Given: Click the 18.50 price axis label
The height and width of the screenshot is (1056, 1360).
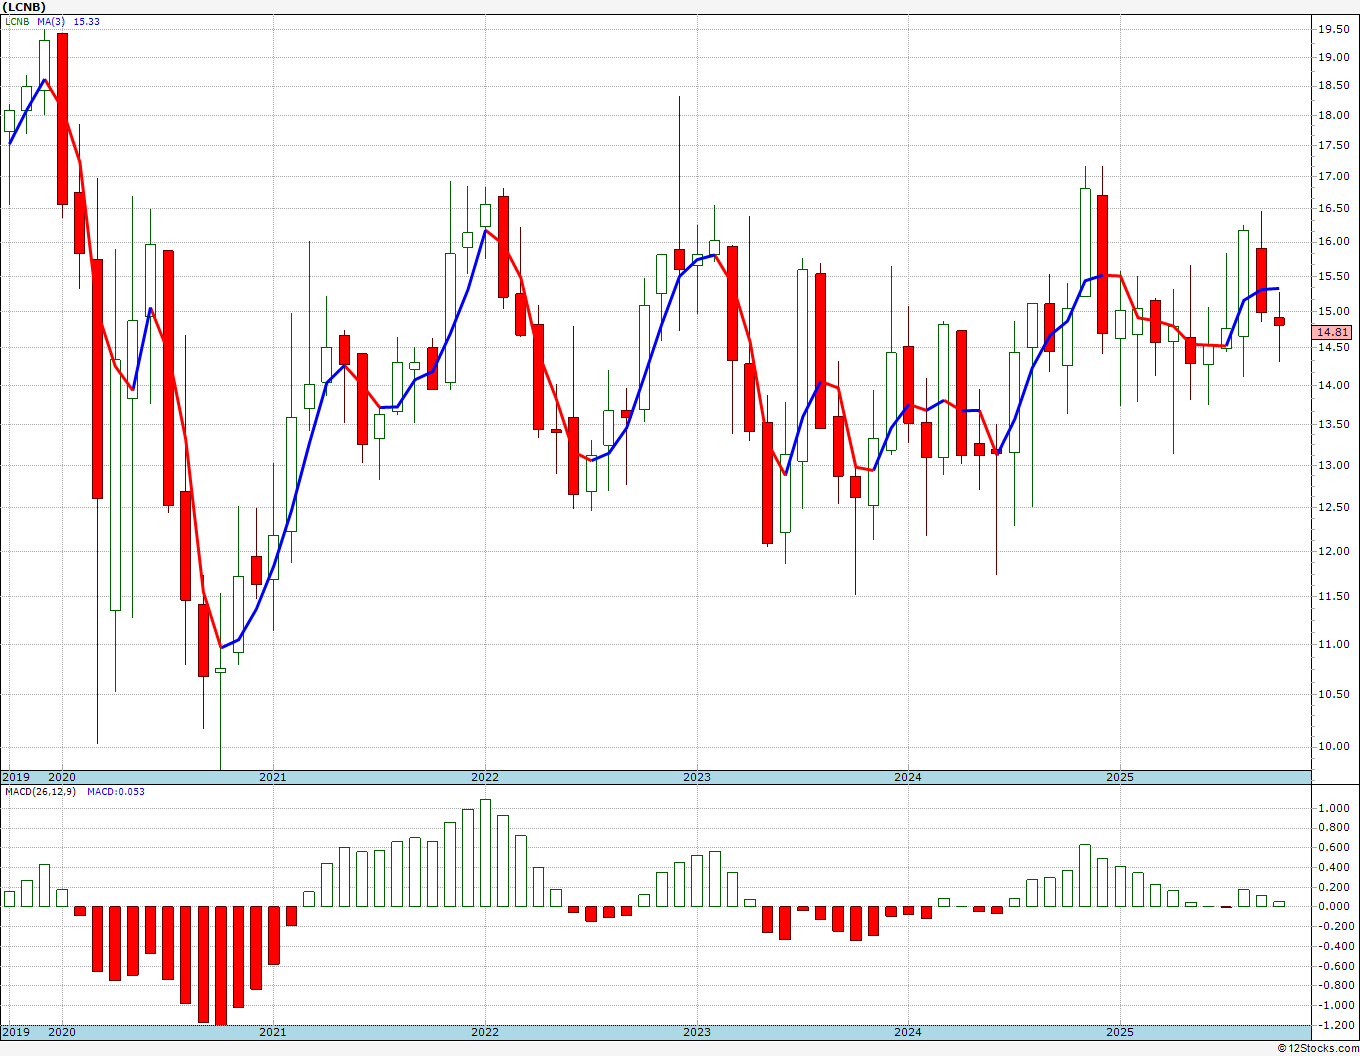Looking at the screenshot, I should click(1333, 86).
